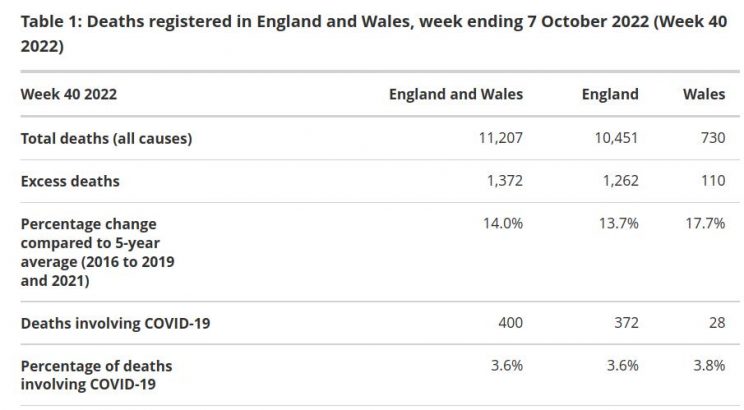Image resolution: width=744 pixels, height=410 pixels.
Task: Select the 110 Wales excess deaths cell
Action: (712, 182)
